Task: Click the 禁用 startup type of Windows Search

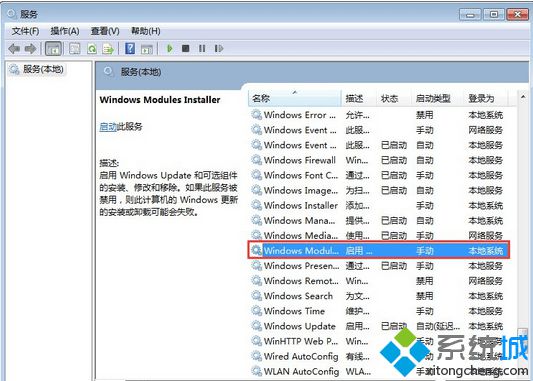Action: coord(425,296)
